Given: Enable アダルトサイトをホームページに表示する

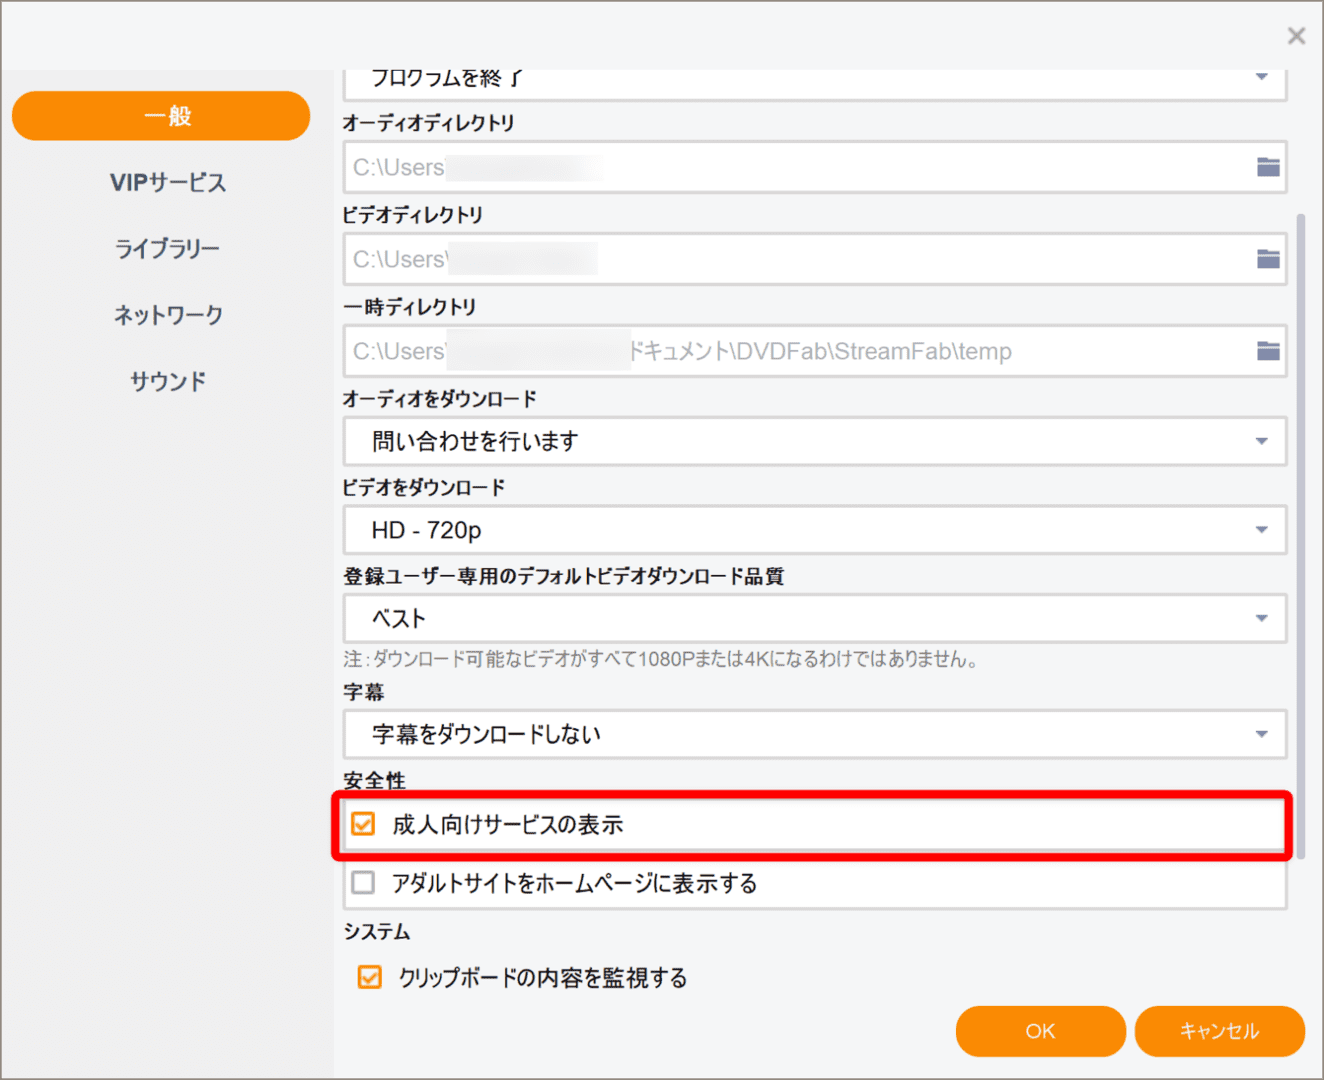Looking at the screenshot, I should [x=366, y=883].
